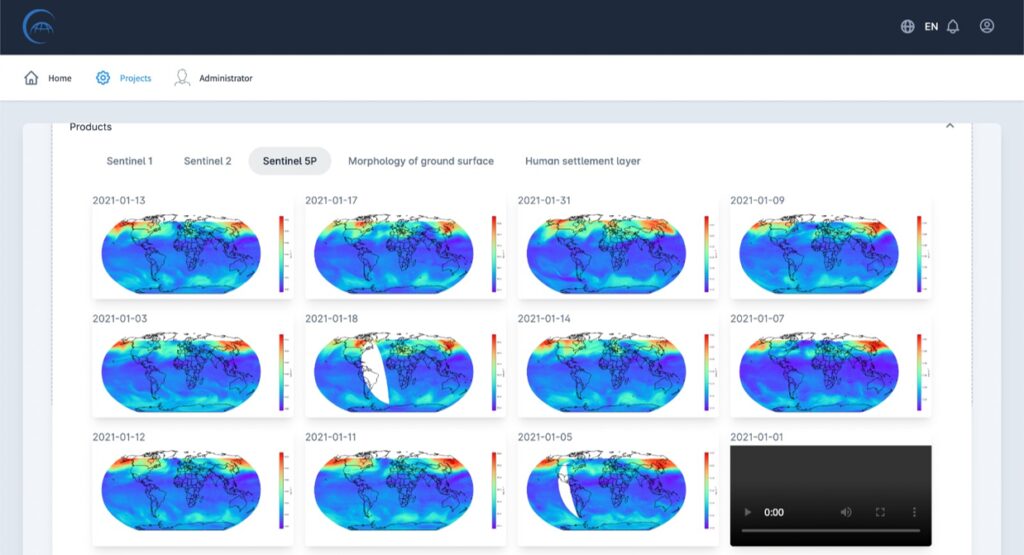The width and height of the screenshot is (1024, 555).
Task: Click the video progress bar
Action: tap(831, 531)
